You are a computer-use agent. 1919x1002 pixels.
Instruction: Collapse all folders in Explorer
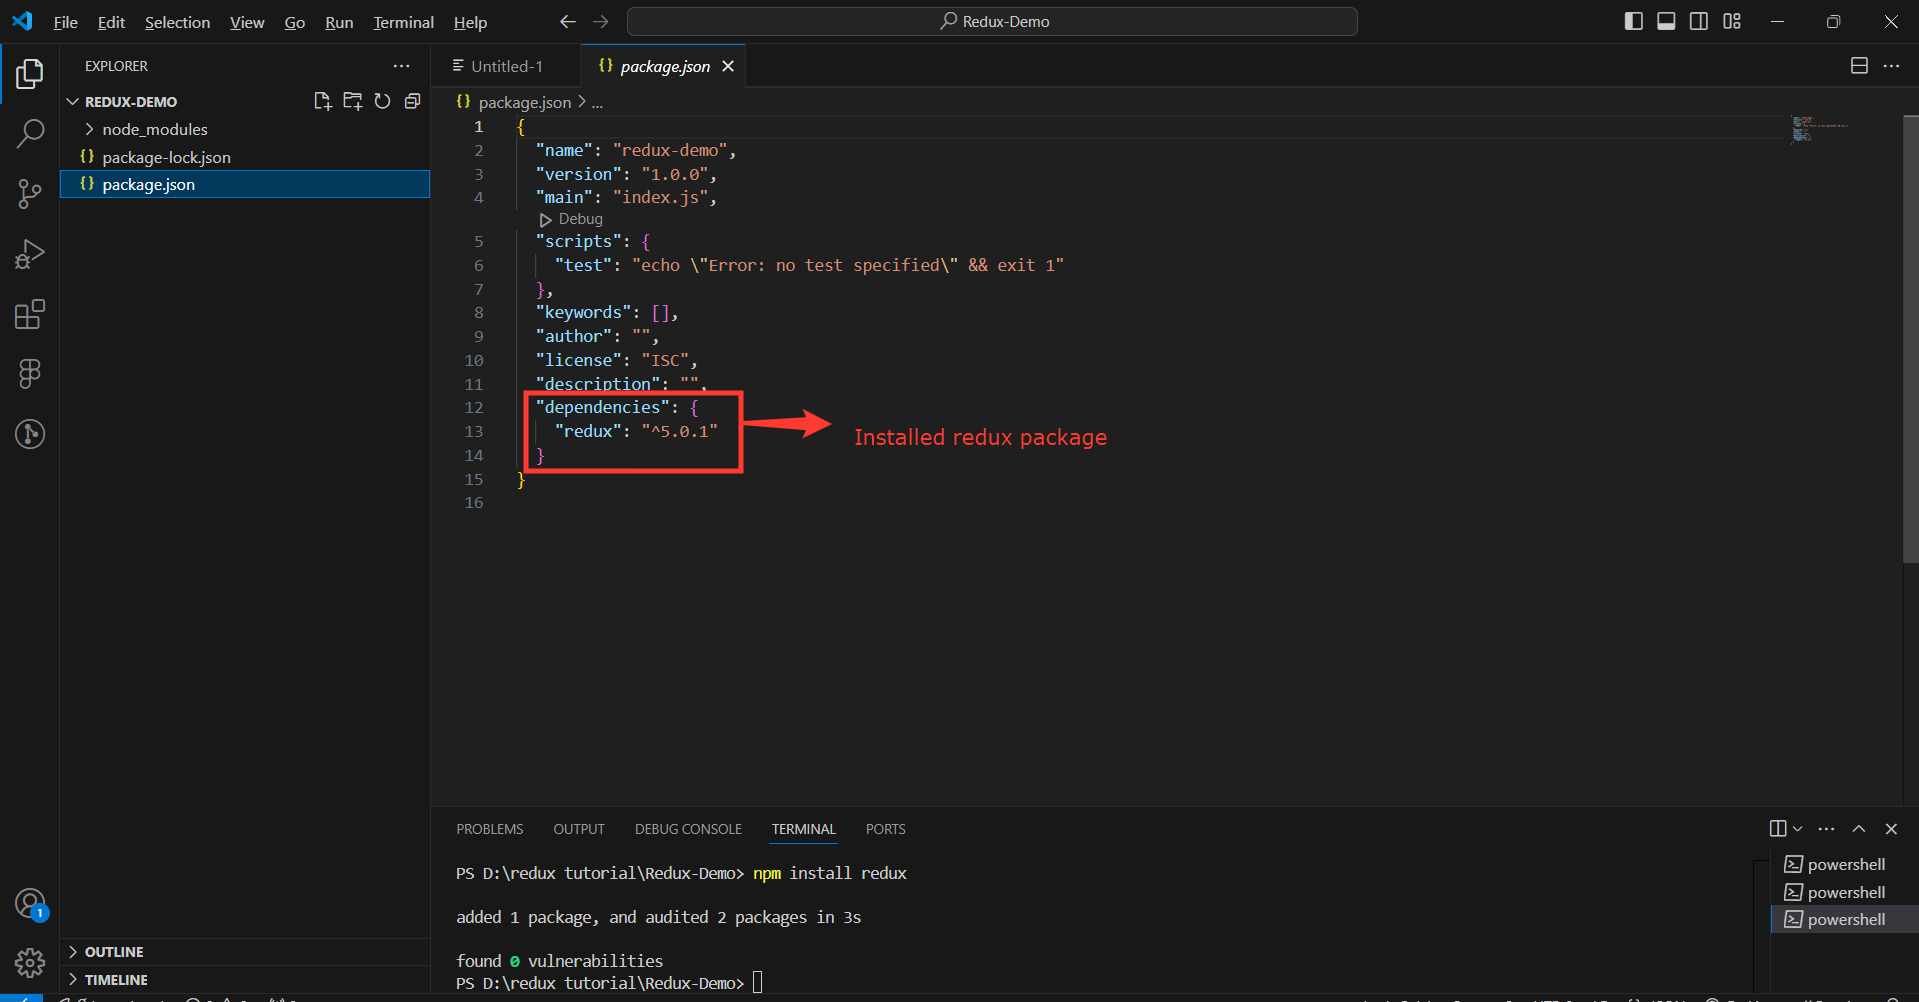point(412,101)
